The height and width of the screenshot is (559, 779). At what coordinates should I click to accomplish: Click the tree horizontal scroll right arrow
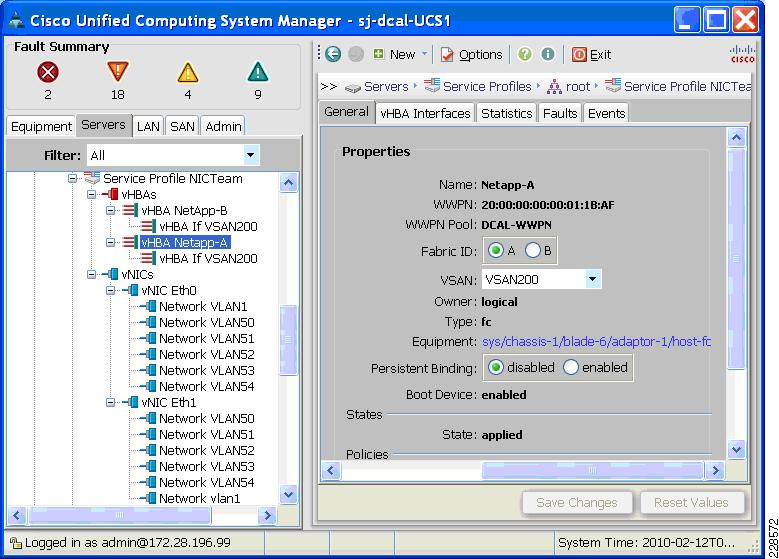pyautogui.click(x=267, y=515)
